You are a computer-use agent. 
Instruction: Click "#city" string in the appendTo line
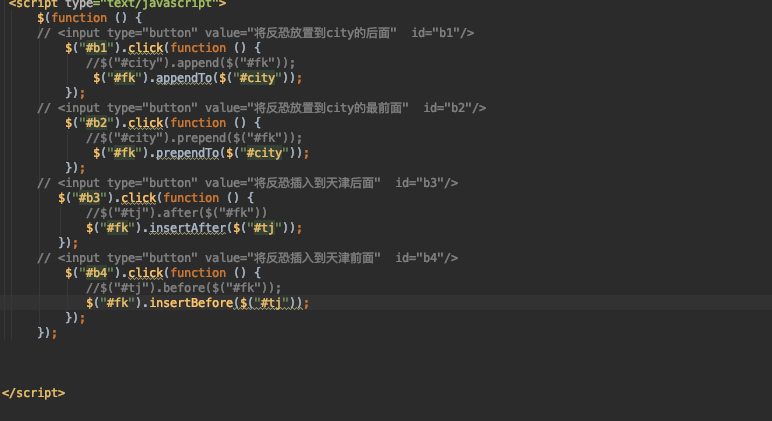coord(257,78)
